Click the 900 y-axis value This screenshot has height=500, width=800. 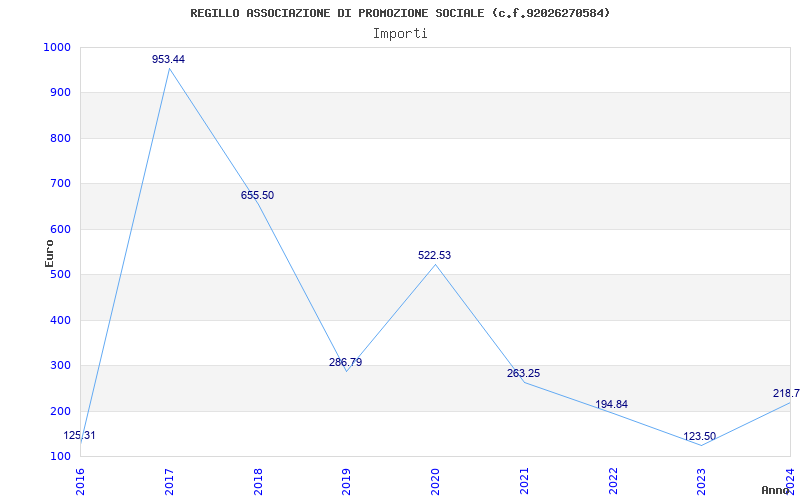[x=60, y=93]
